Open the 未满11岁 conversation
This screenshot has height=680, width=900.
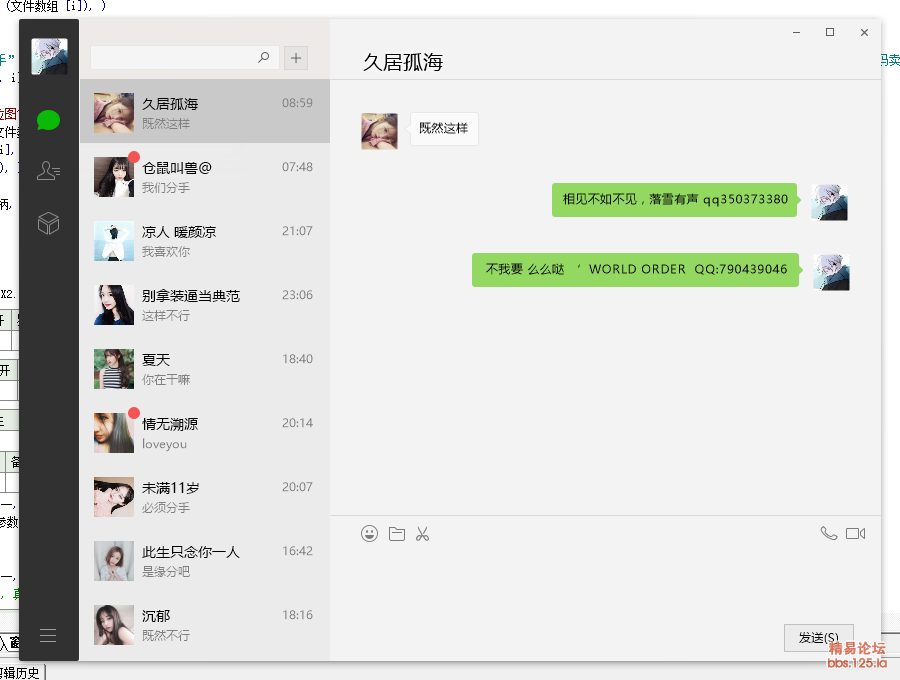(x=205, y=497)
